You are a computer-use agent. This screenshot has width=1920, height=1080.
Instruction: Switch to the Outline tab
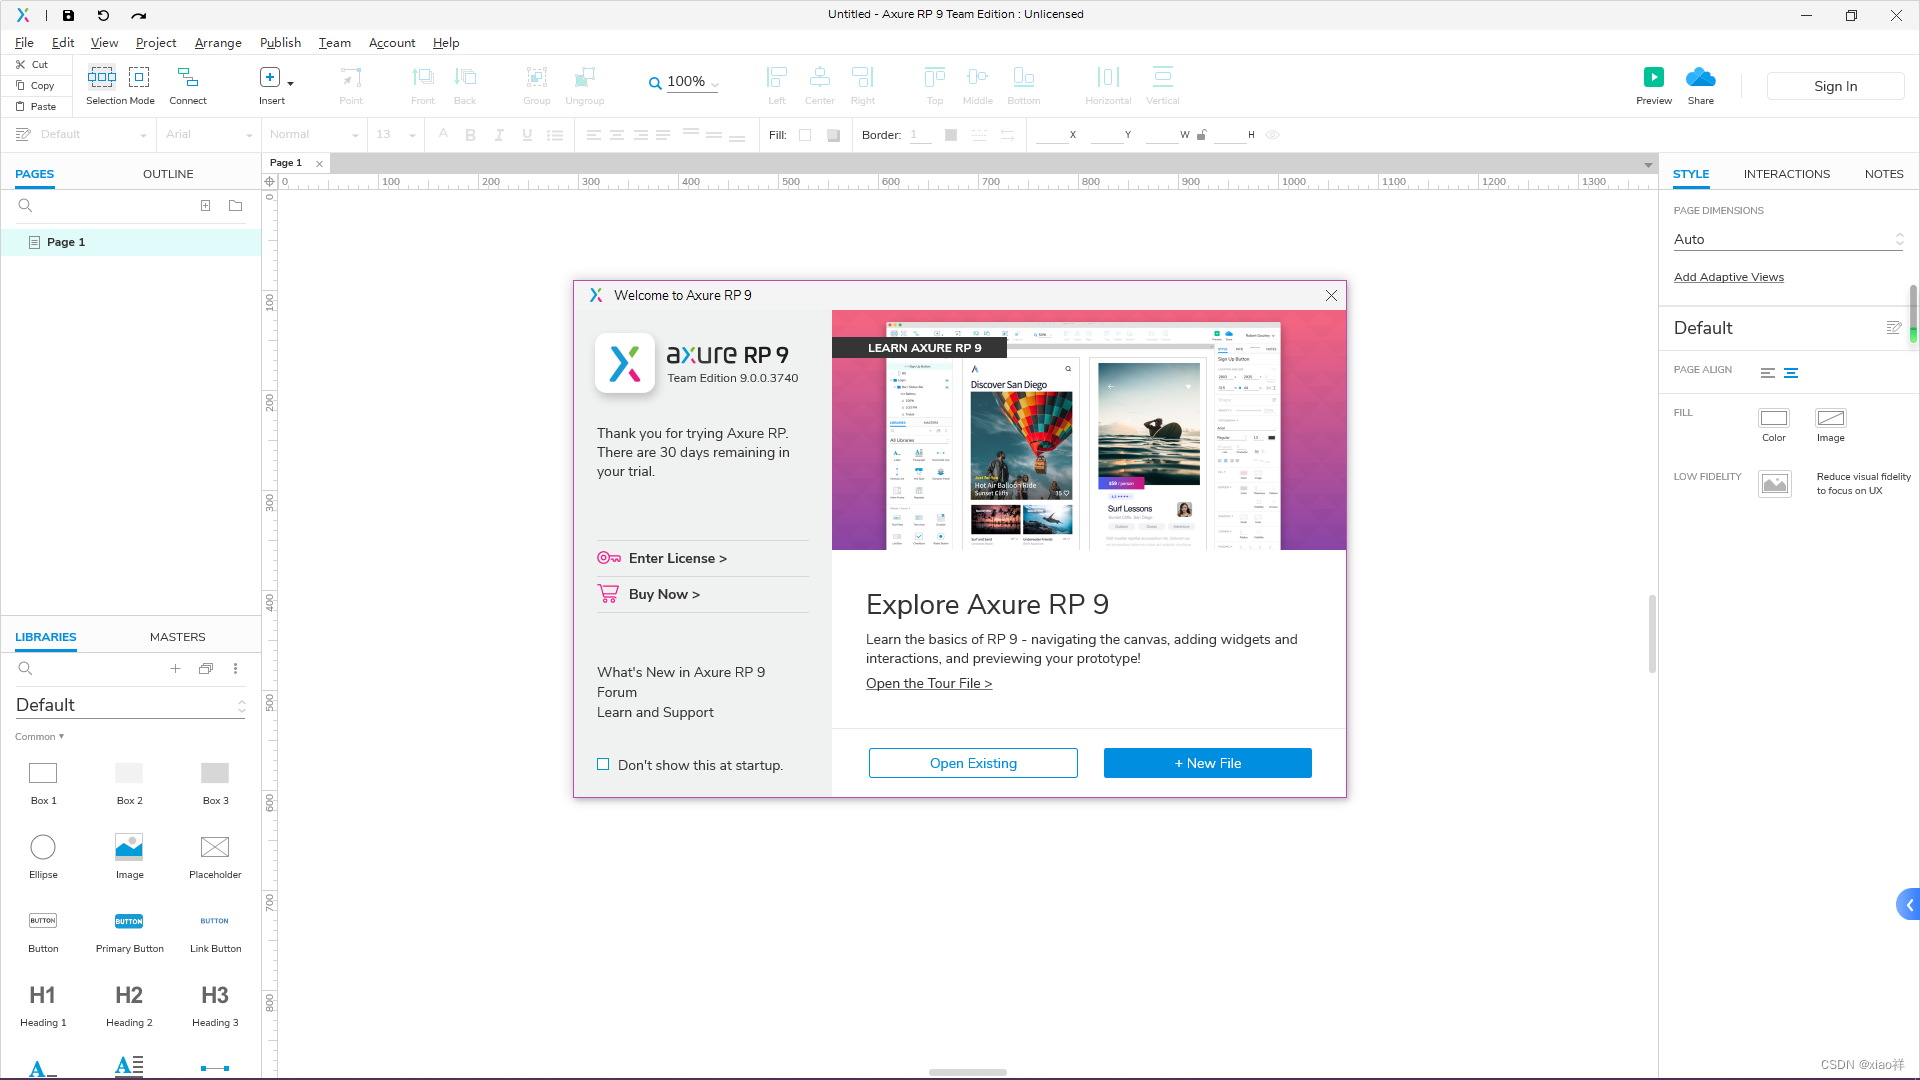(x=168, y=174)
